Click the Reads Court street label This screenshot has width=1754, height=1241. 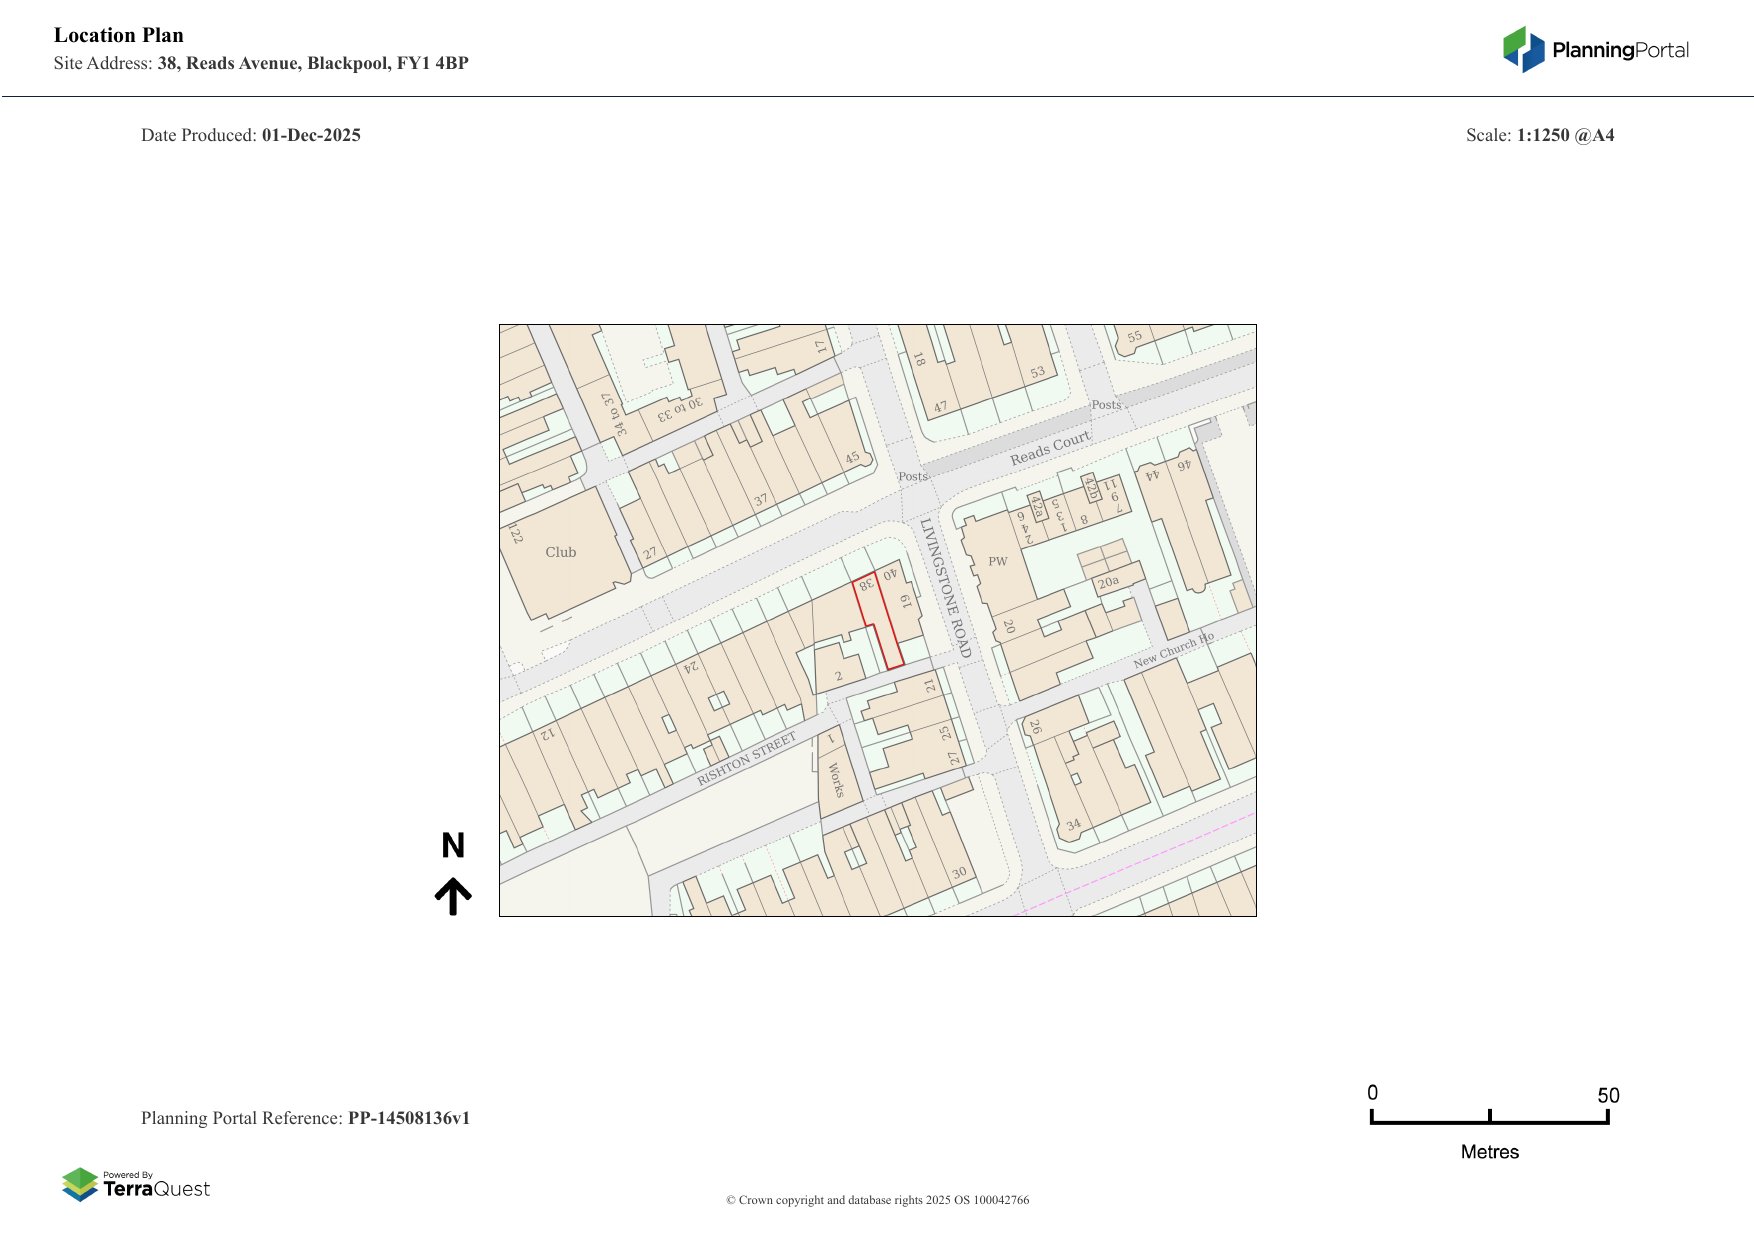coord(1049,449)
